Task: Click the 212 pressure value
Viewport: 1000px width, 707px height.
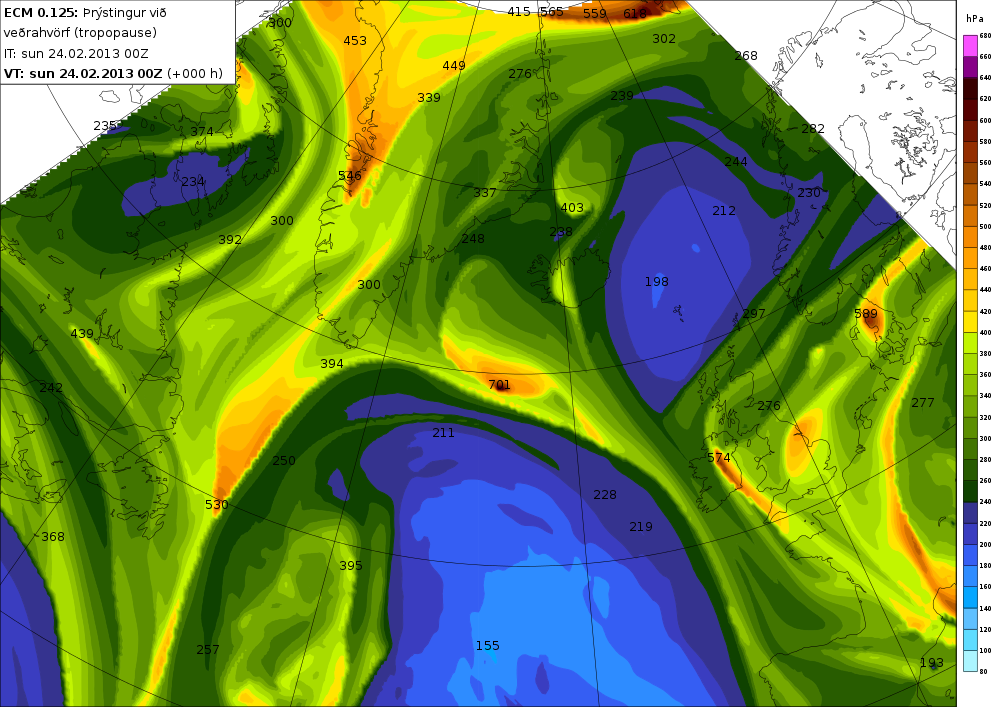Action: 724,210
